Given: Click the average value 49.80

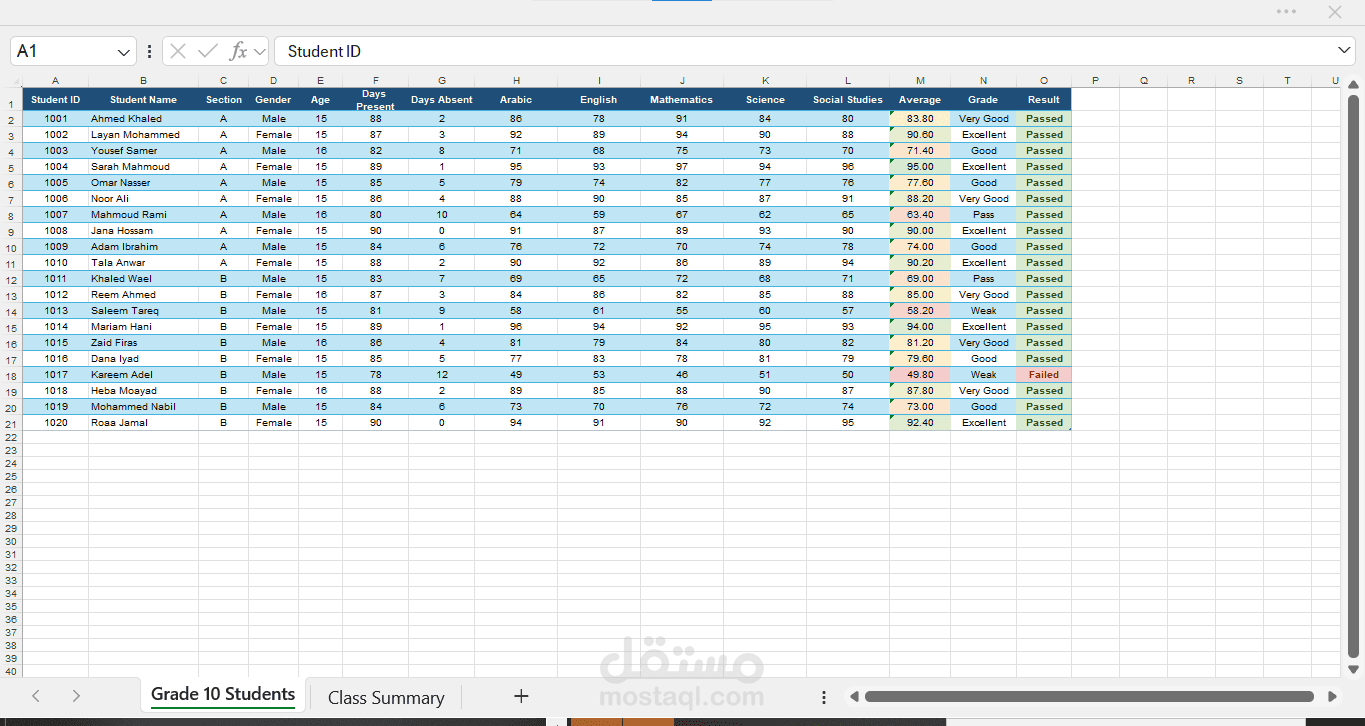Looking at the screenshot, I should click(920, 375).
